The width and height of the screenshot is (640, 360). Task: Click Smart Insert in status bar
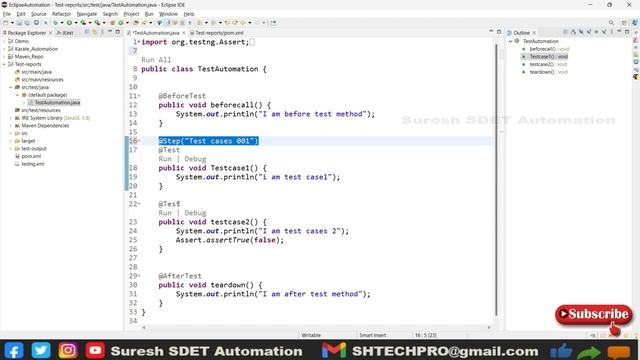[x=372, y=335]
